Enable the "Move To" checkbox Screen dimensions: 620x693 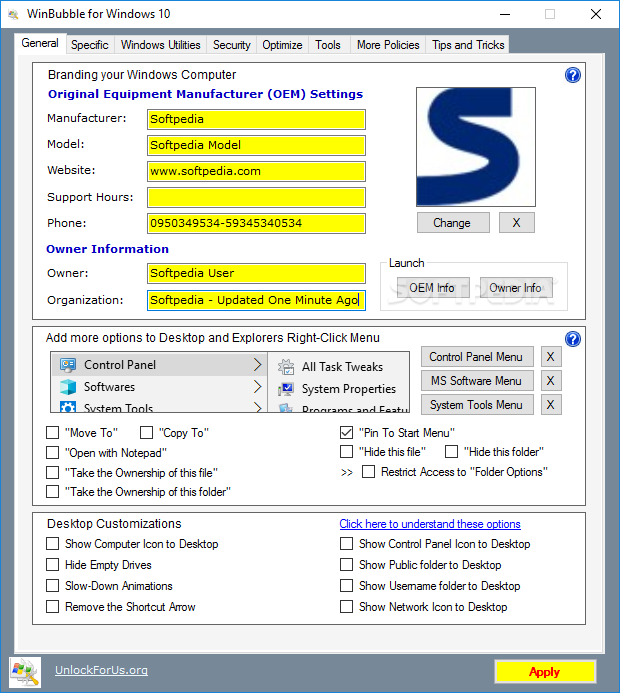(x=53, y=432)
